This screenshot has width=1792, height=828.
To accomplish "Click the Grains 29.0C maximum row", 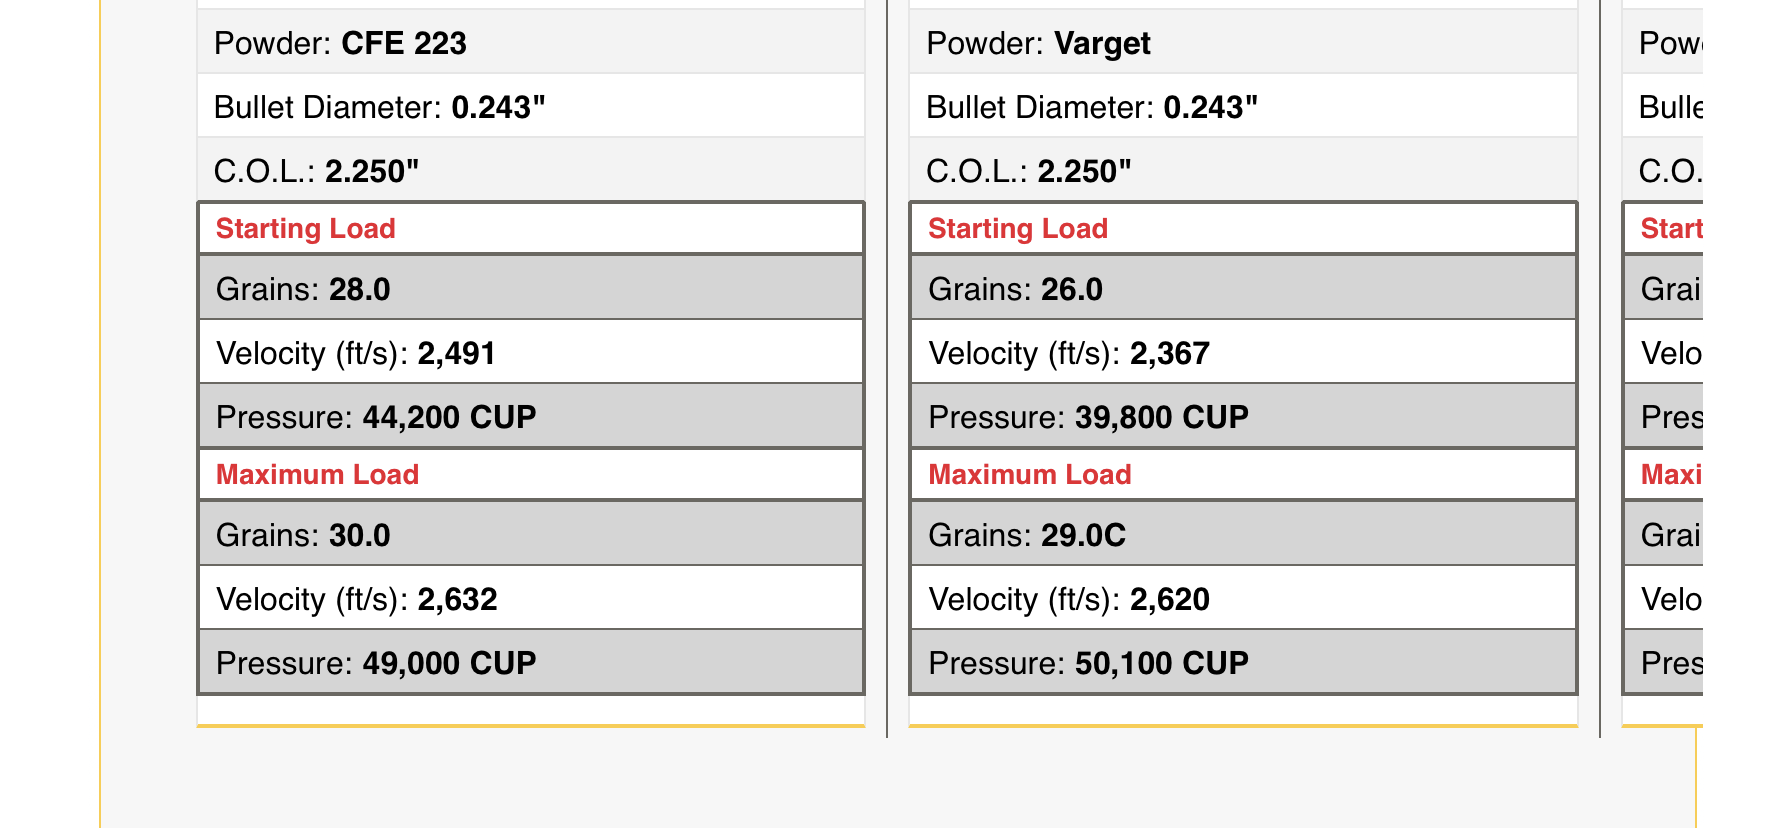I will (x=1243, y=534).
